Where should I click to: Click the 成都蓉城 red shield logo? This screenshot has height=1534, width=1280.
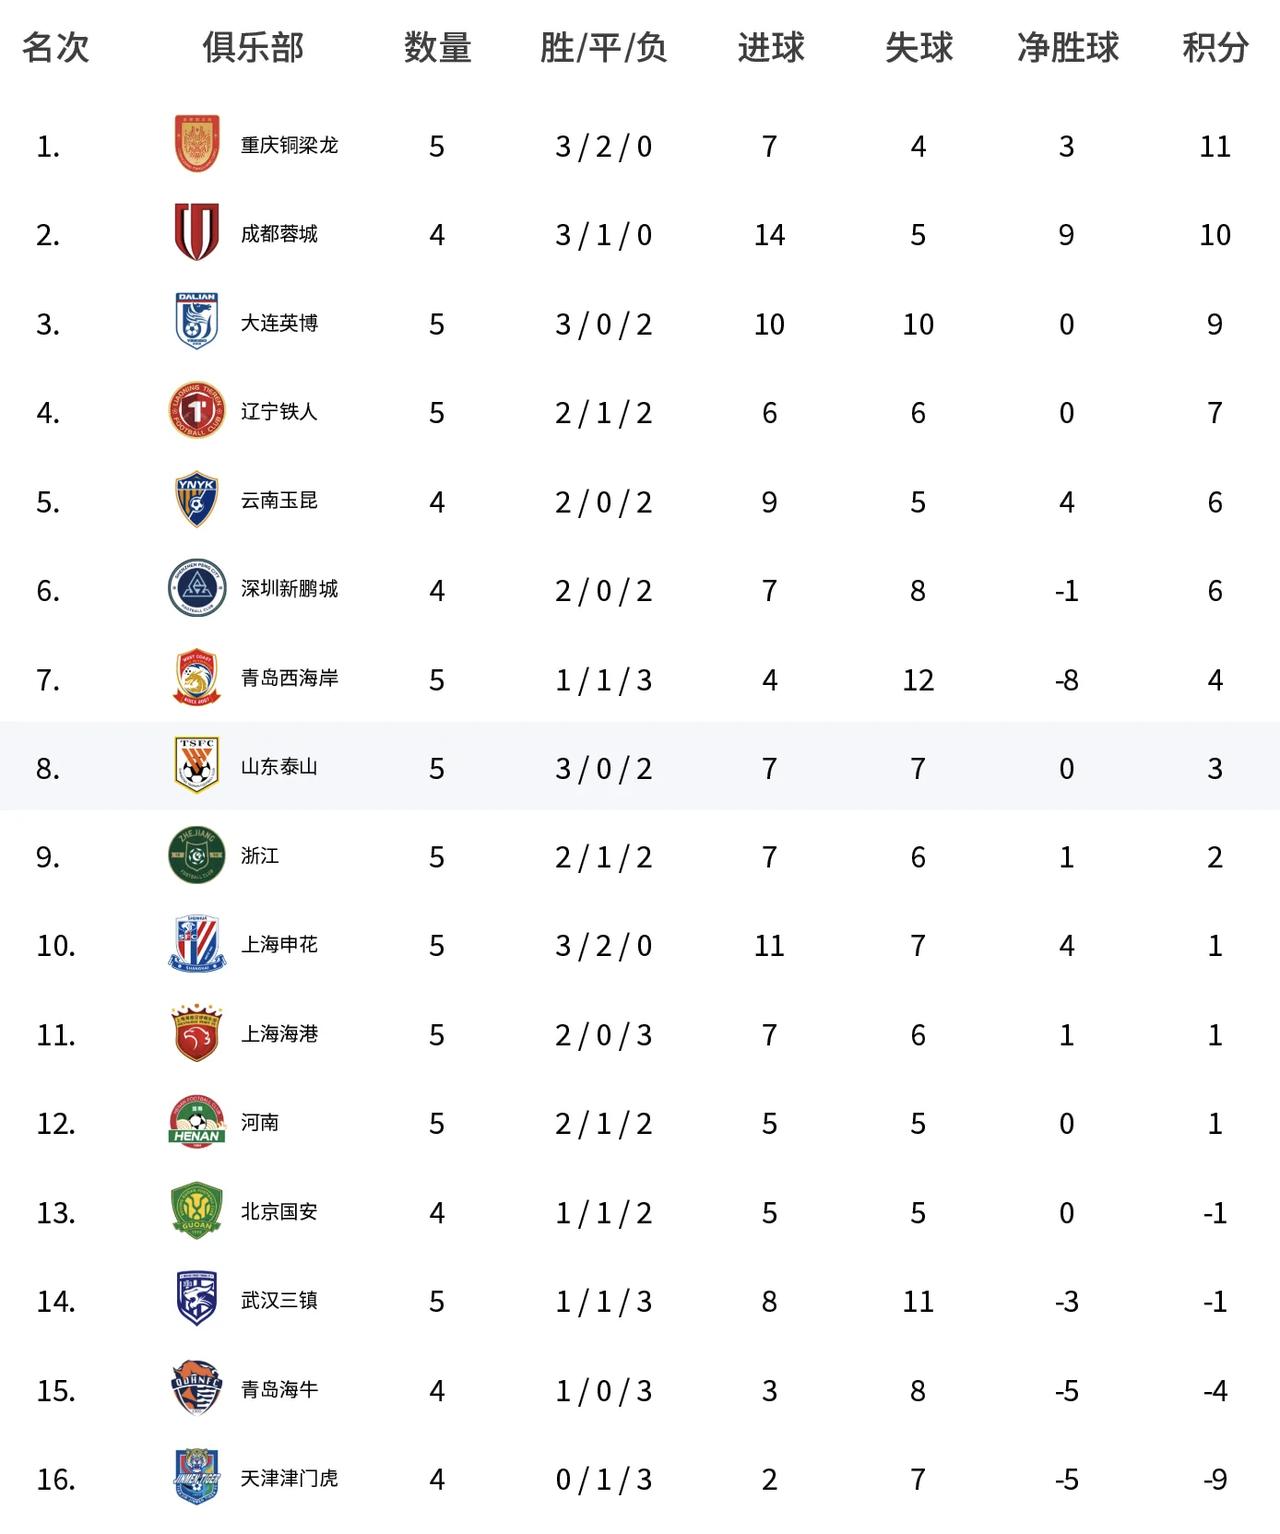197,233
